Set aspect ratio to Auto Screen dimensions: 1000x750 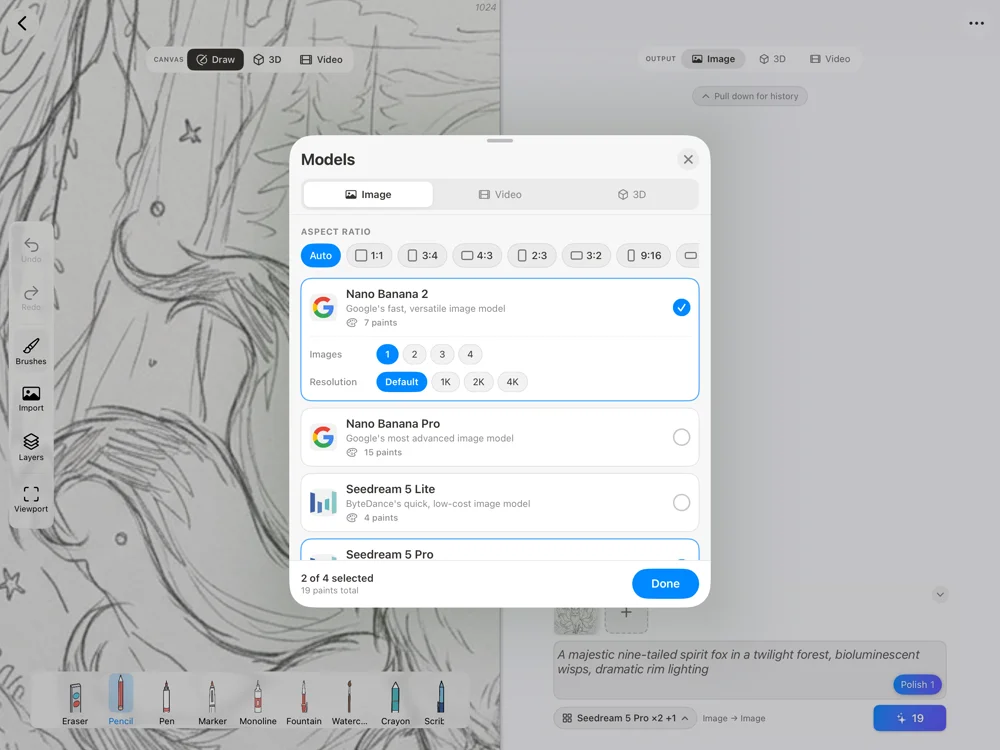click(321, 256)
